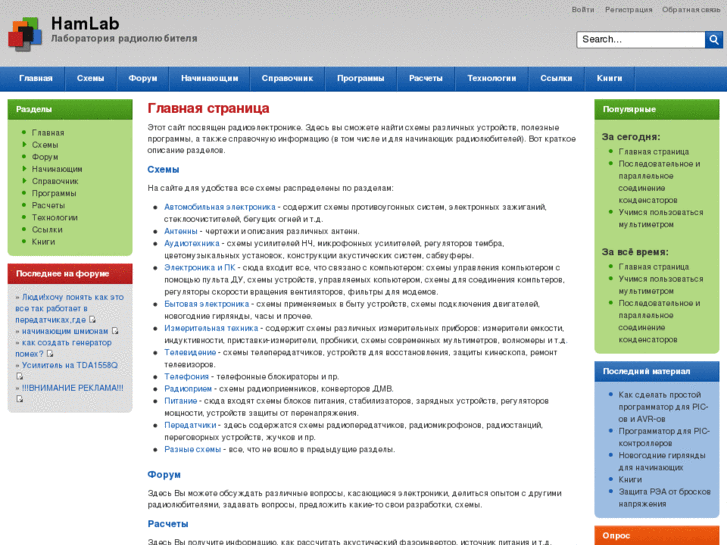
Task: Open the Ссылки tab in the blue navbar
Action: coord(556,78)
